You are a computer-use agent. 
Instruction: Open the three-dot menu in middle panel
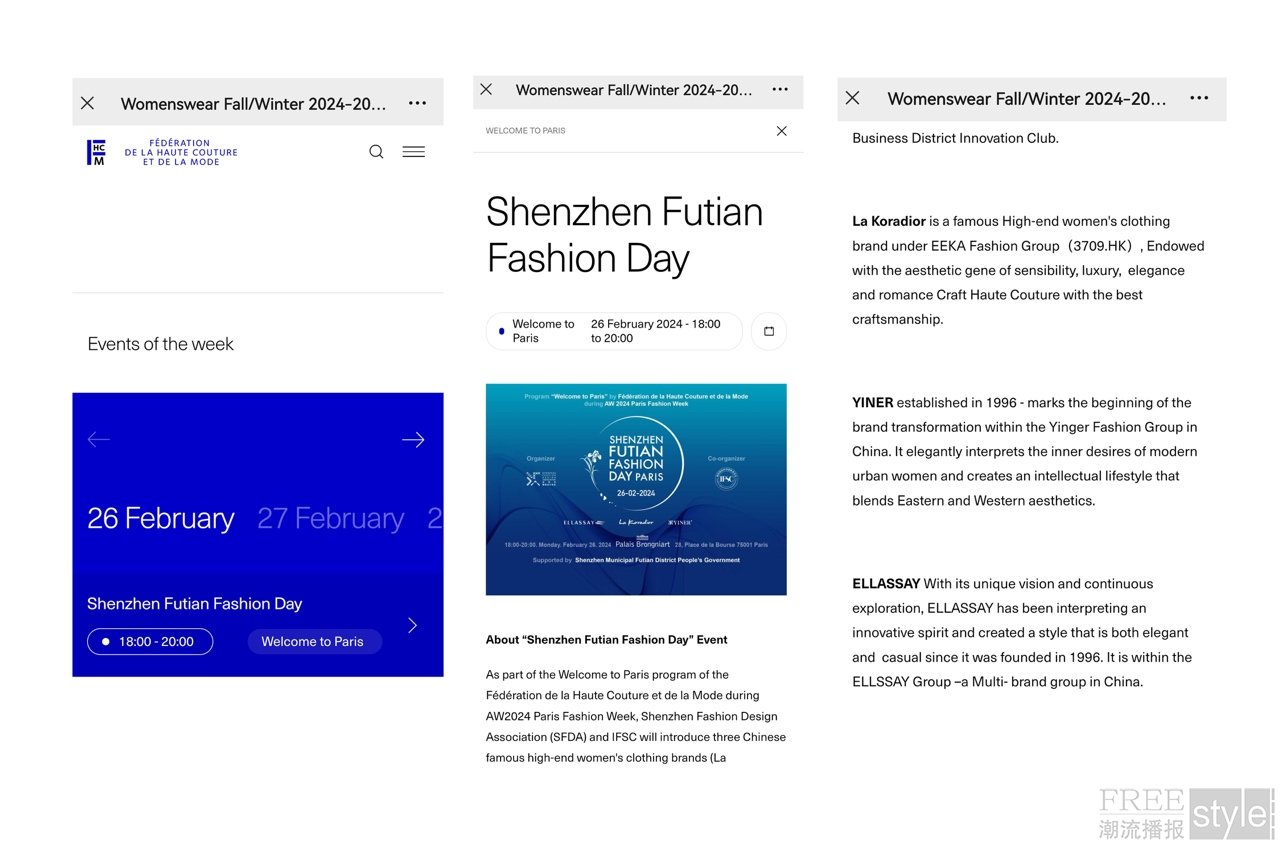point(780,90)
